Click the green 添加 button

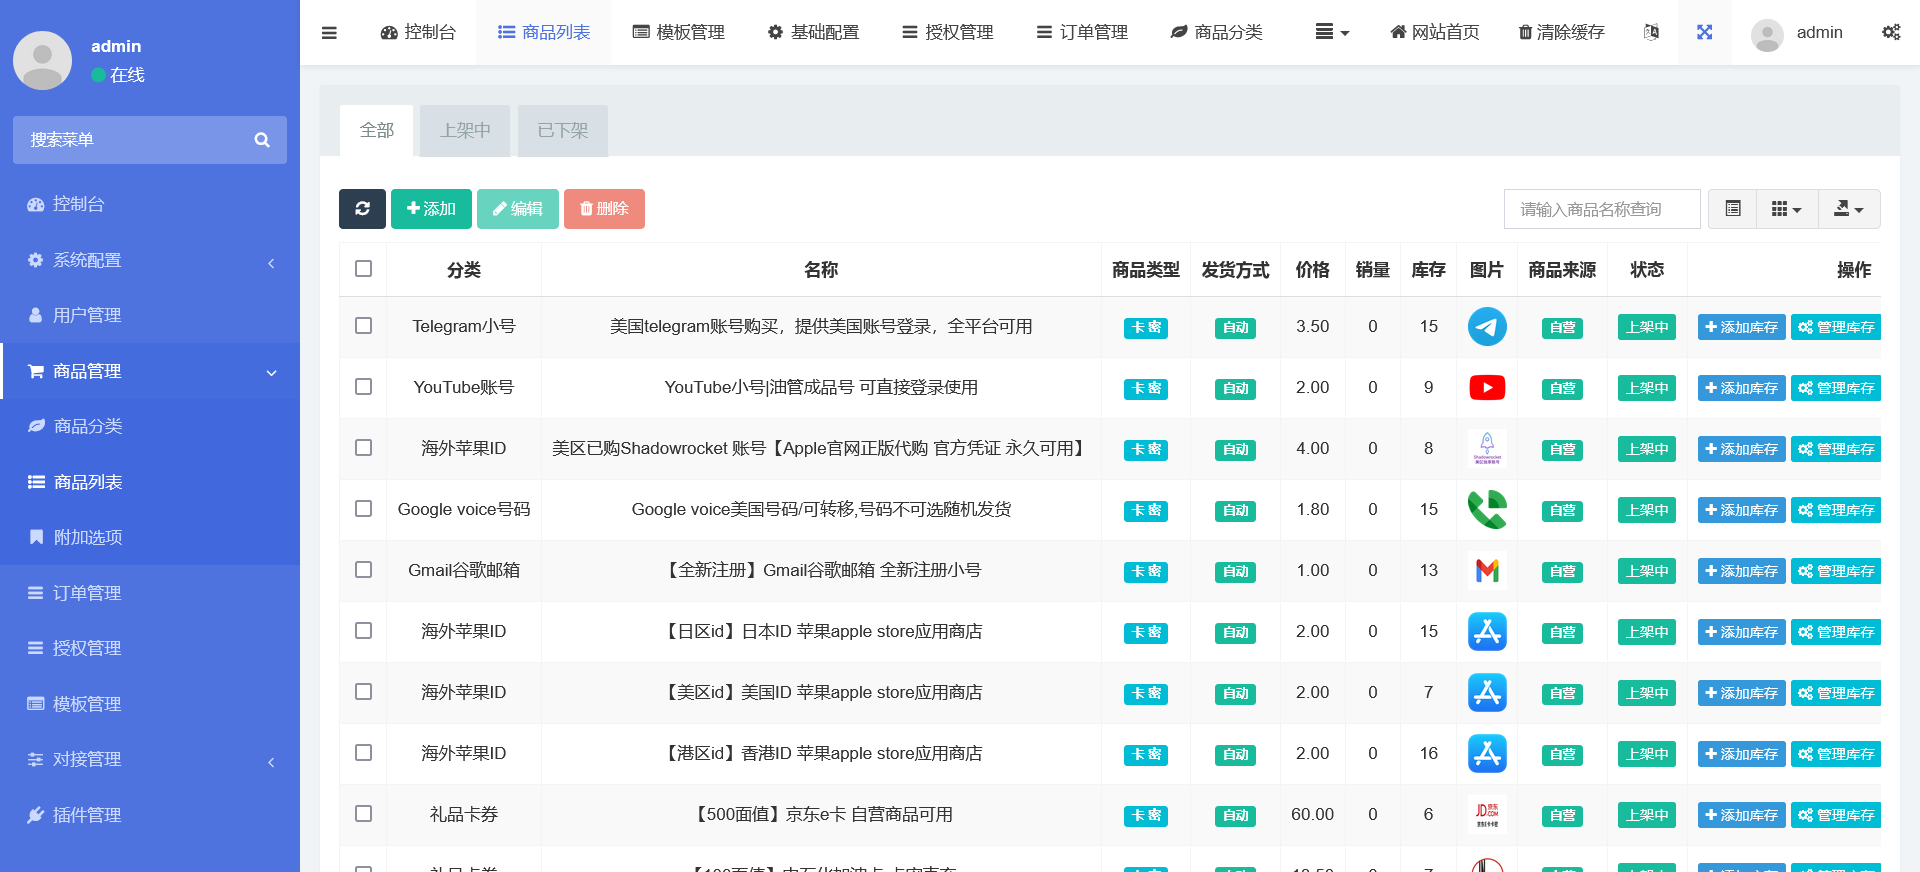click(431, 209)
